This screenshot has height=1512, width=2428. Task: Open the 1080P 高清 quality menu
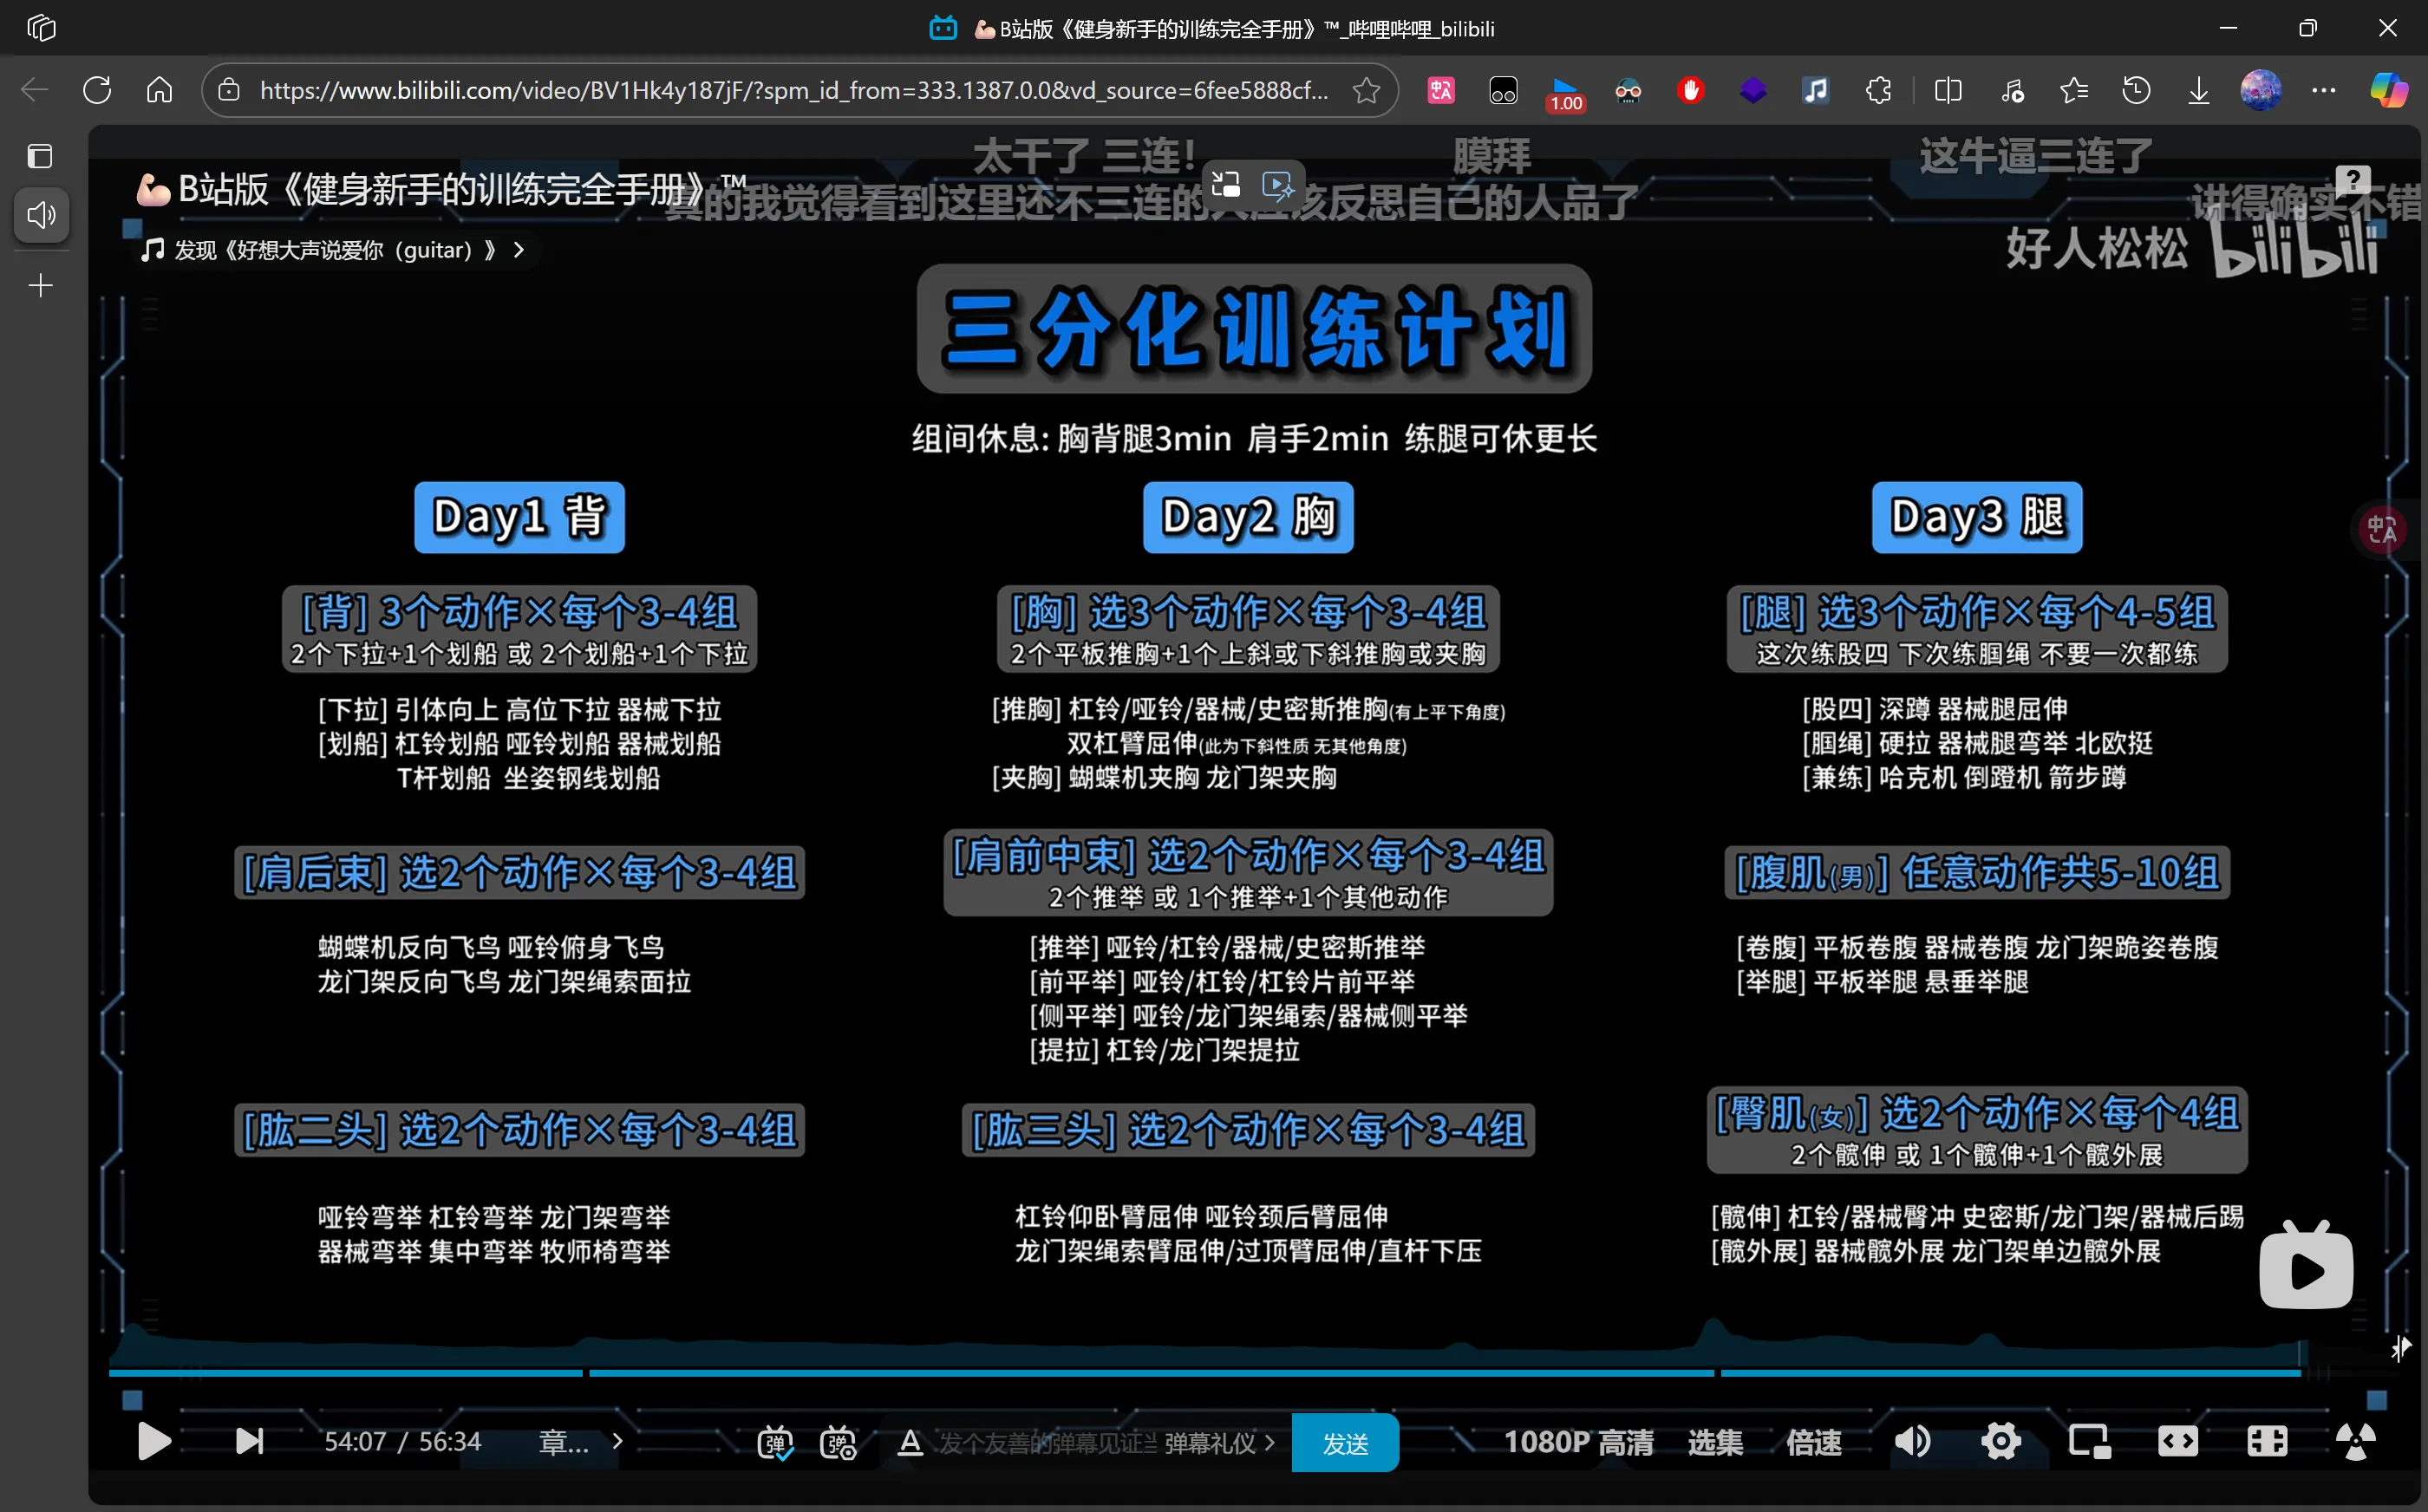pos(1578,1442)
